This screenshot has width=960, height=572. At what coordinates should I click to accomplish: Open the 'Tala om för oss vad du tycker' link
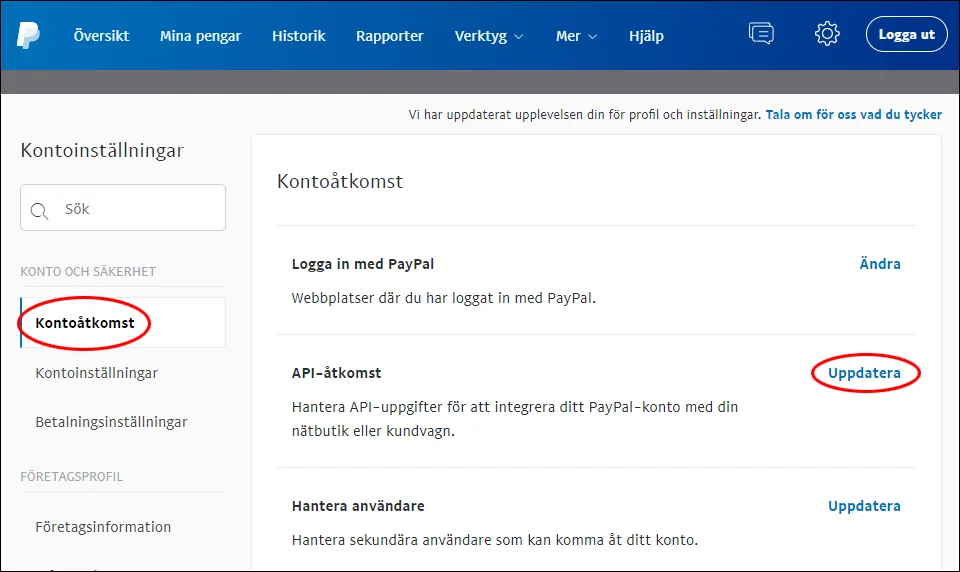[853, 115]
